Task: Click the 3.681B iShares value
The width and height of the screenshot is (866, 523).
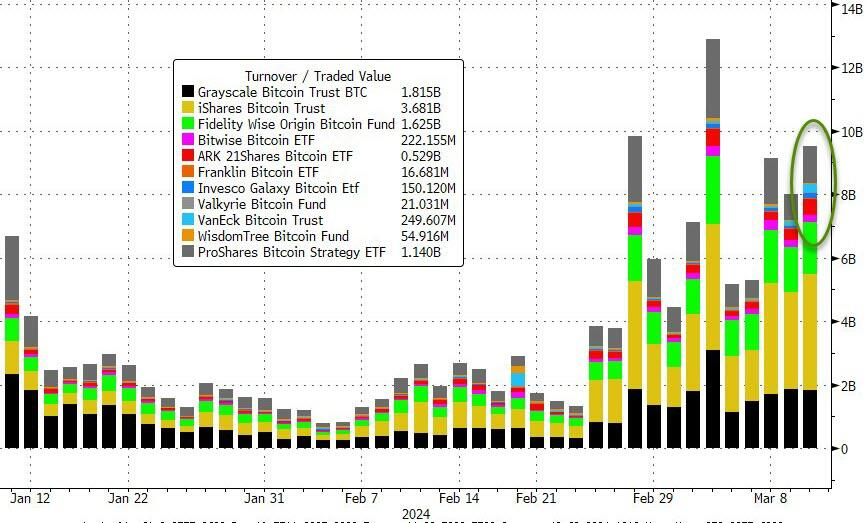Action: click(x=421, y=108)
